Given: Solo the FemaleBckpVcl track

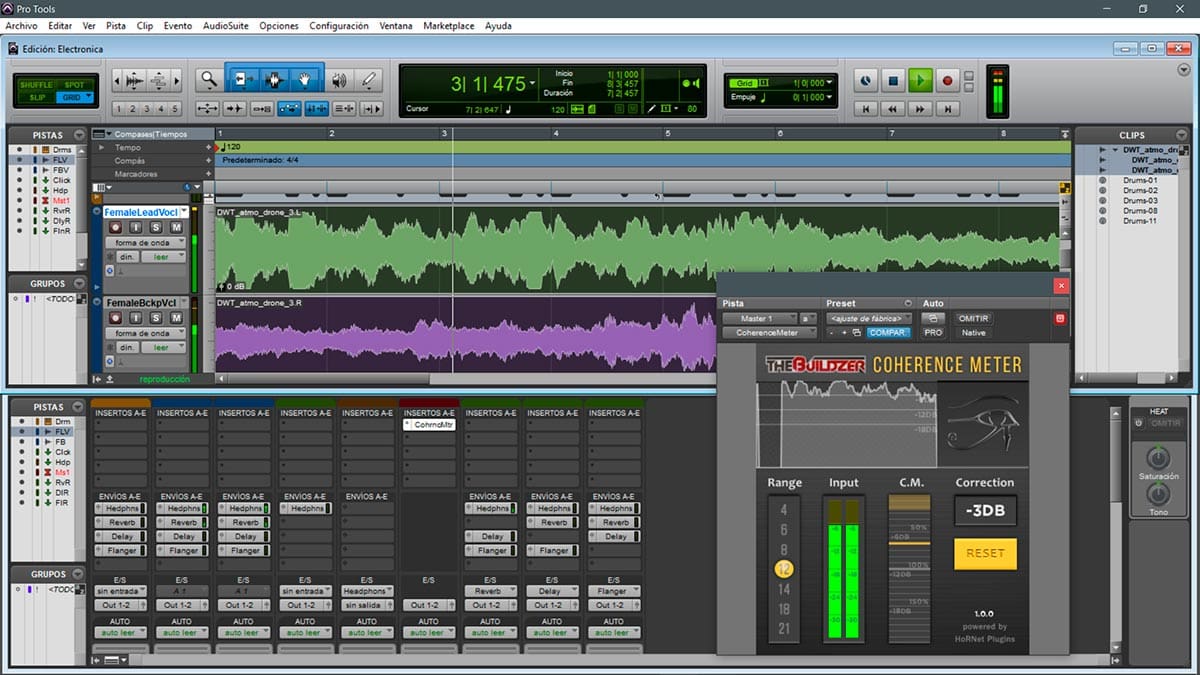Looking at the screenshot, I should point(156,318).
